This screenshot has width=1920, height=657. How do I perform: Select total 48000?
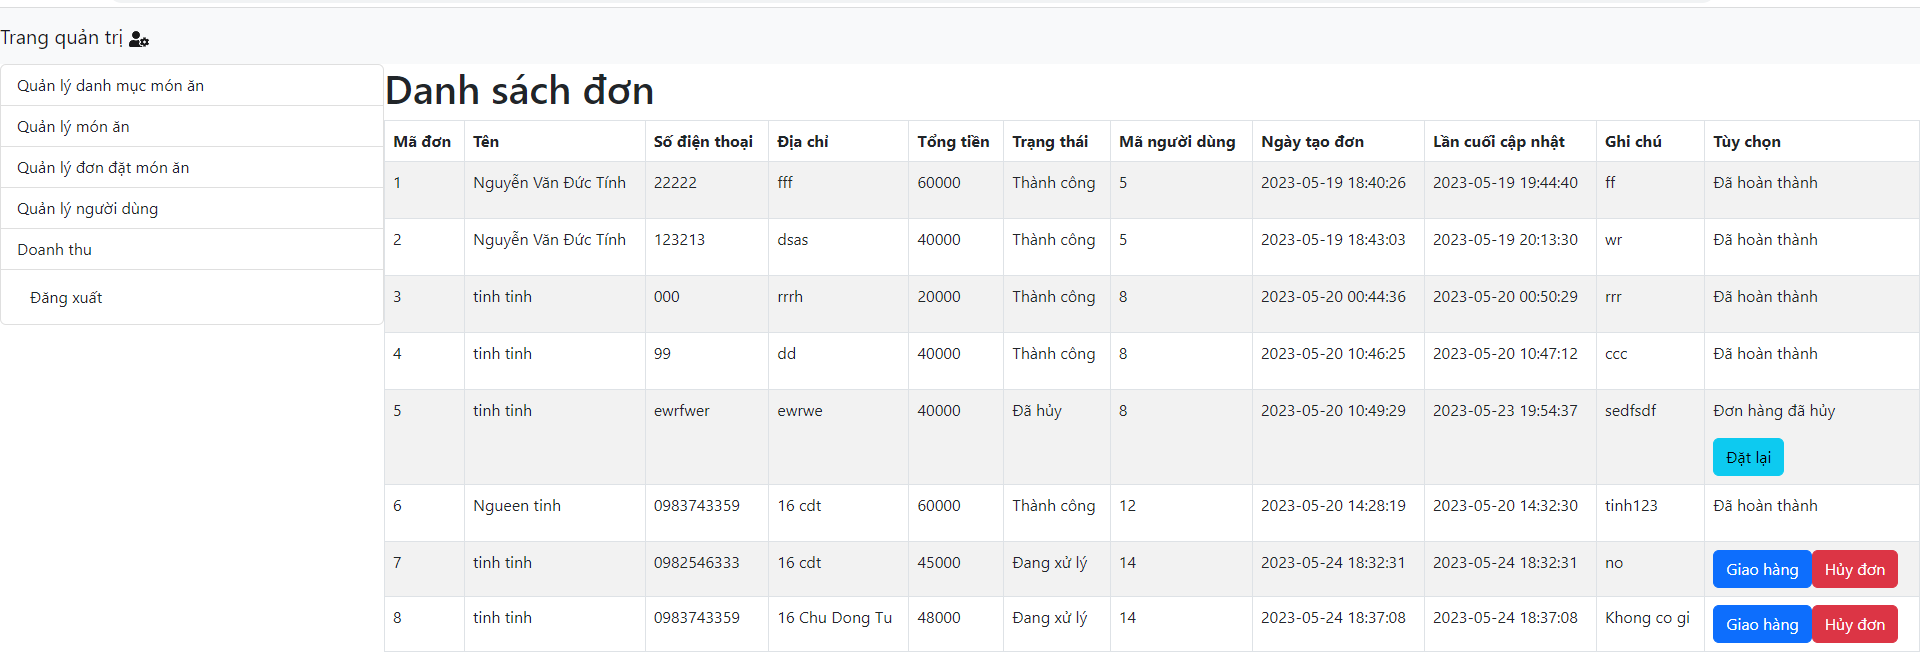click(x=939, y=618)
